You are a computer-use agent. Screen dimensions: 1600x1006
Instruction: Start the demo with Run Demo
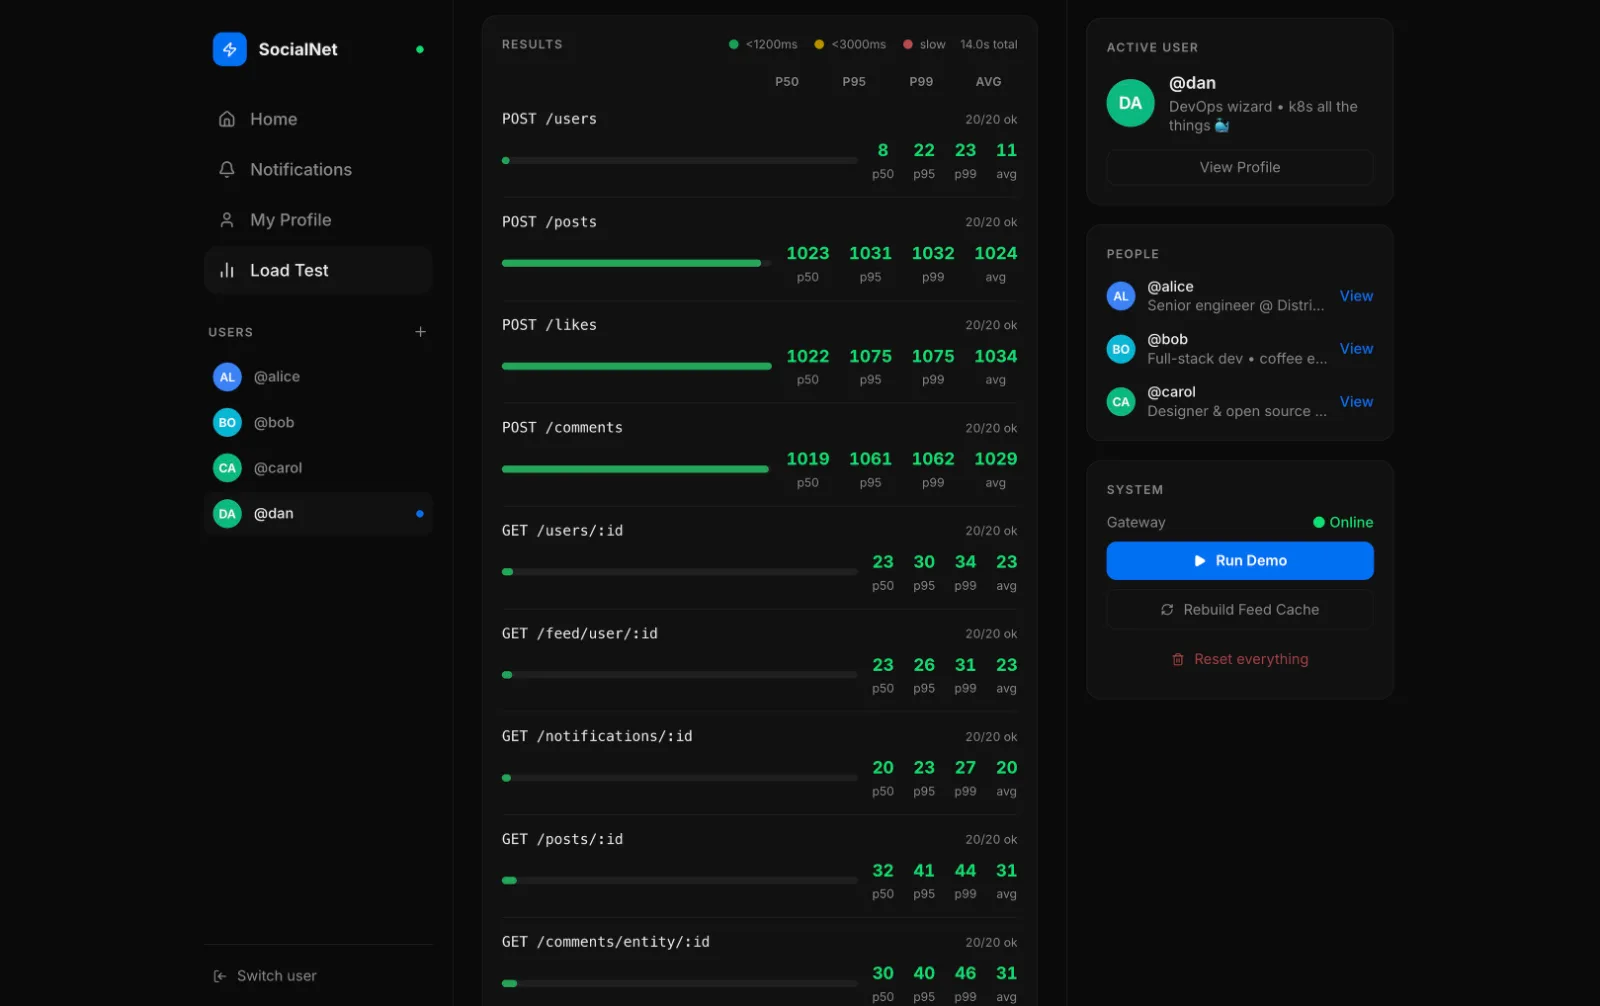pos(1240,561)
